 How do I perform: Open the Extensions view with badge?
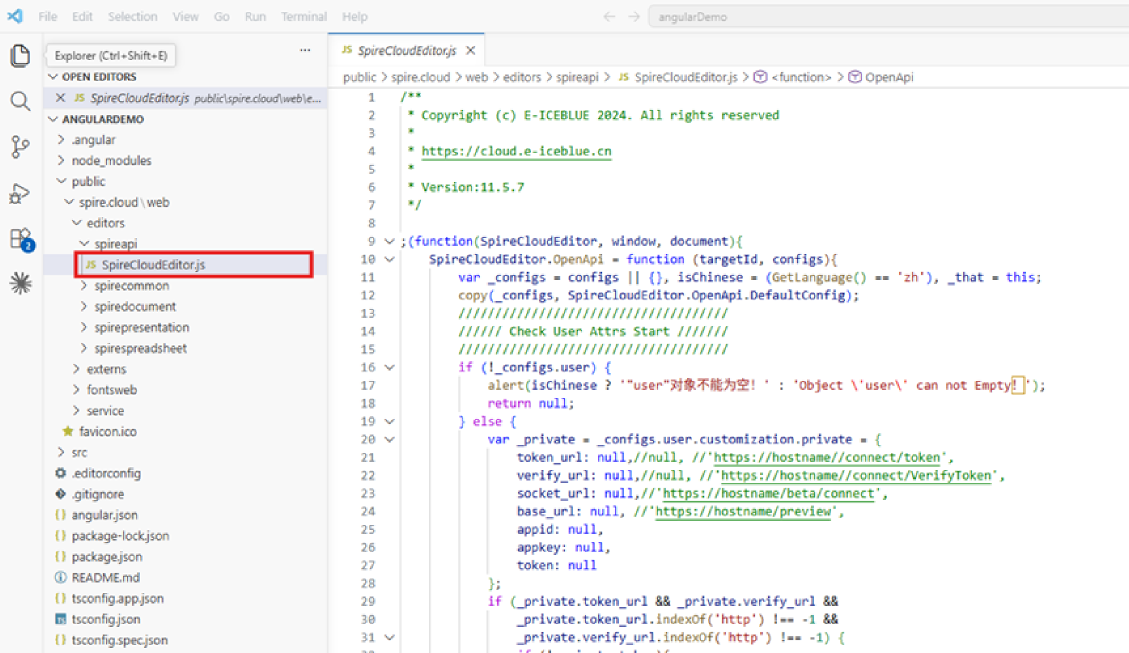(21, 239)
